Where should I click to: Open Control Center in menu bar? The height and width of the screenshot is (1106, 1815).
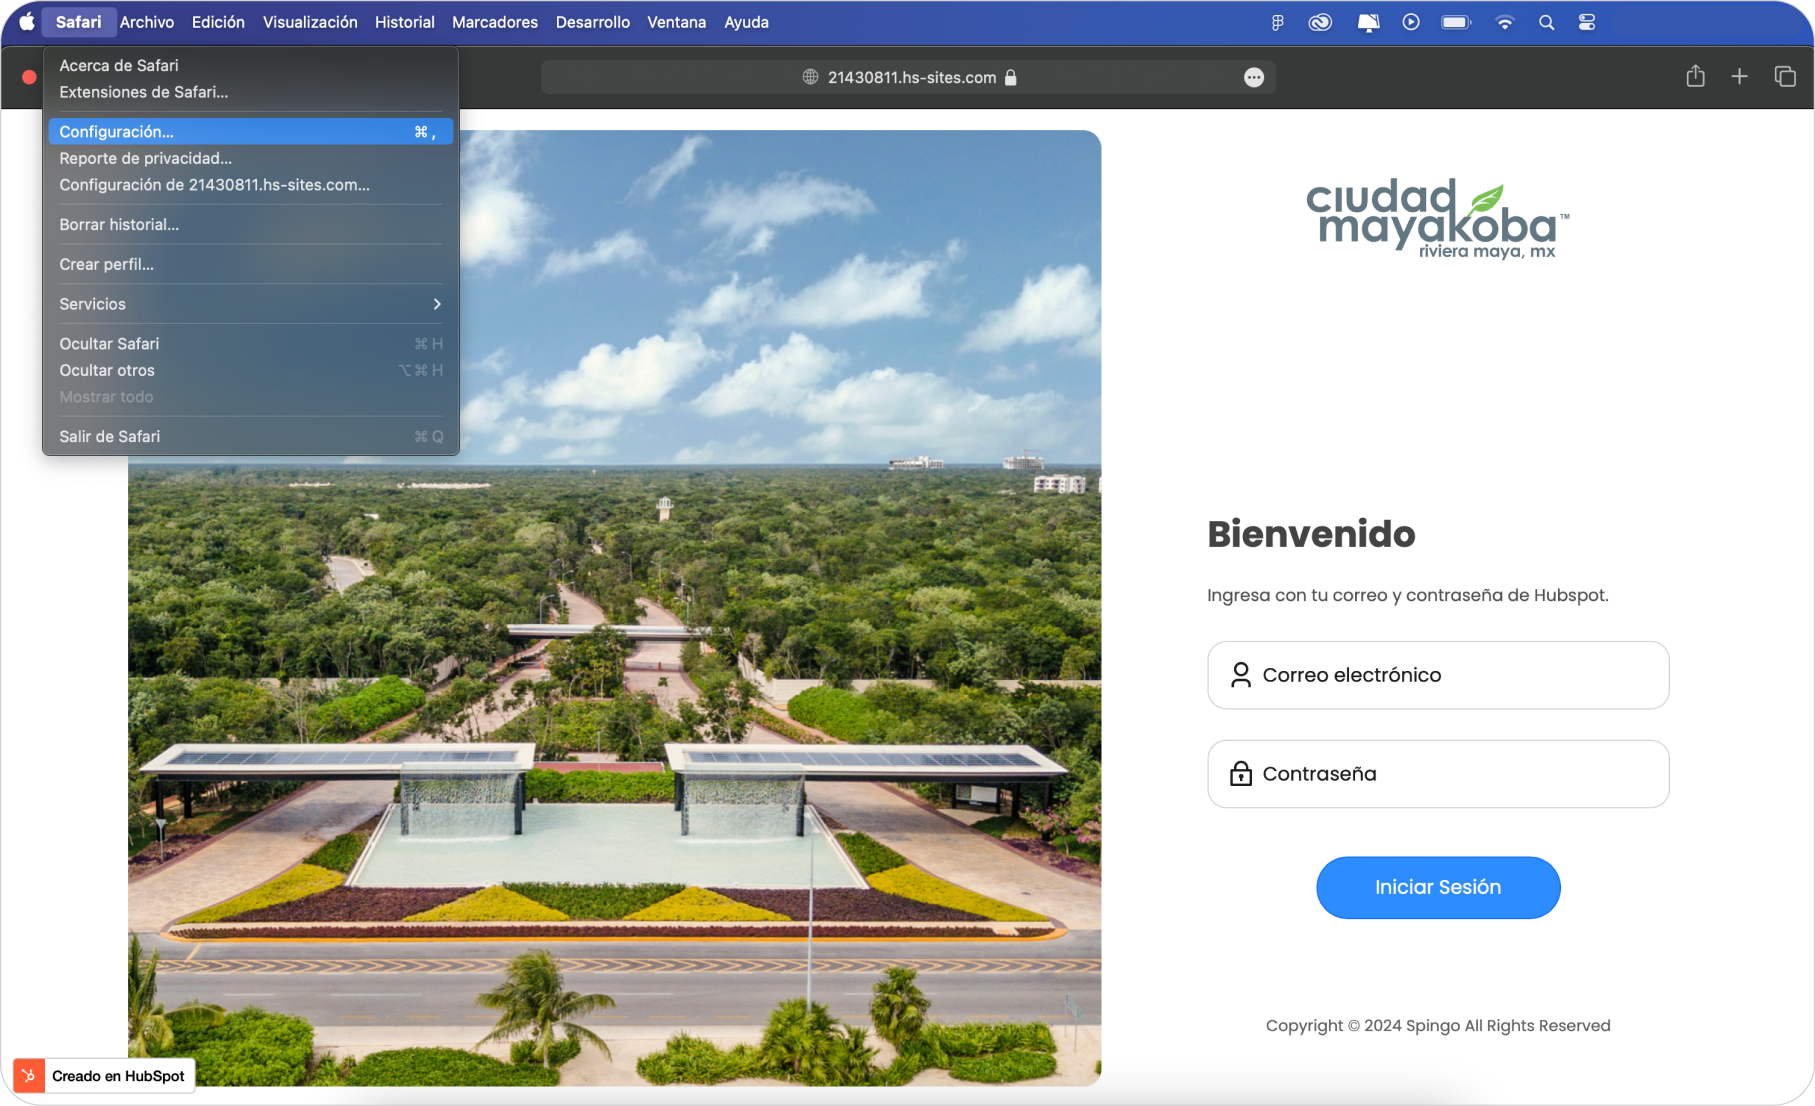click(1587, 22)
